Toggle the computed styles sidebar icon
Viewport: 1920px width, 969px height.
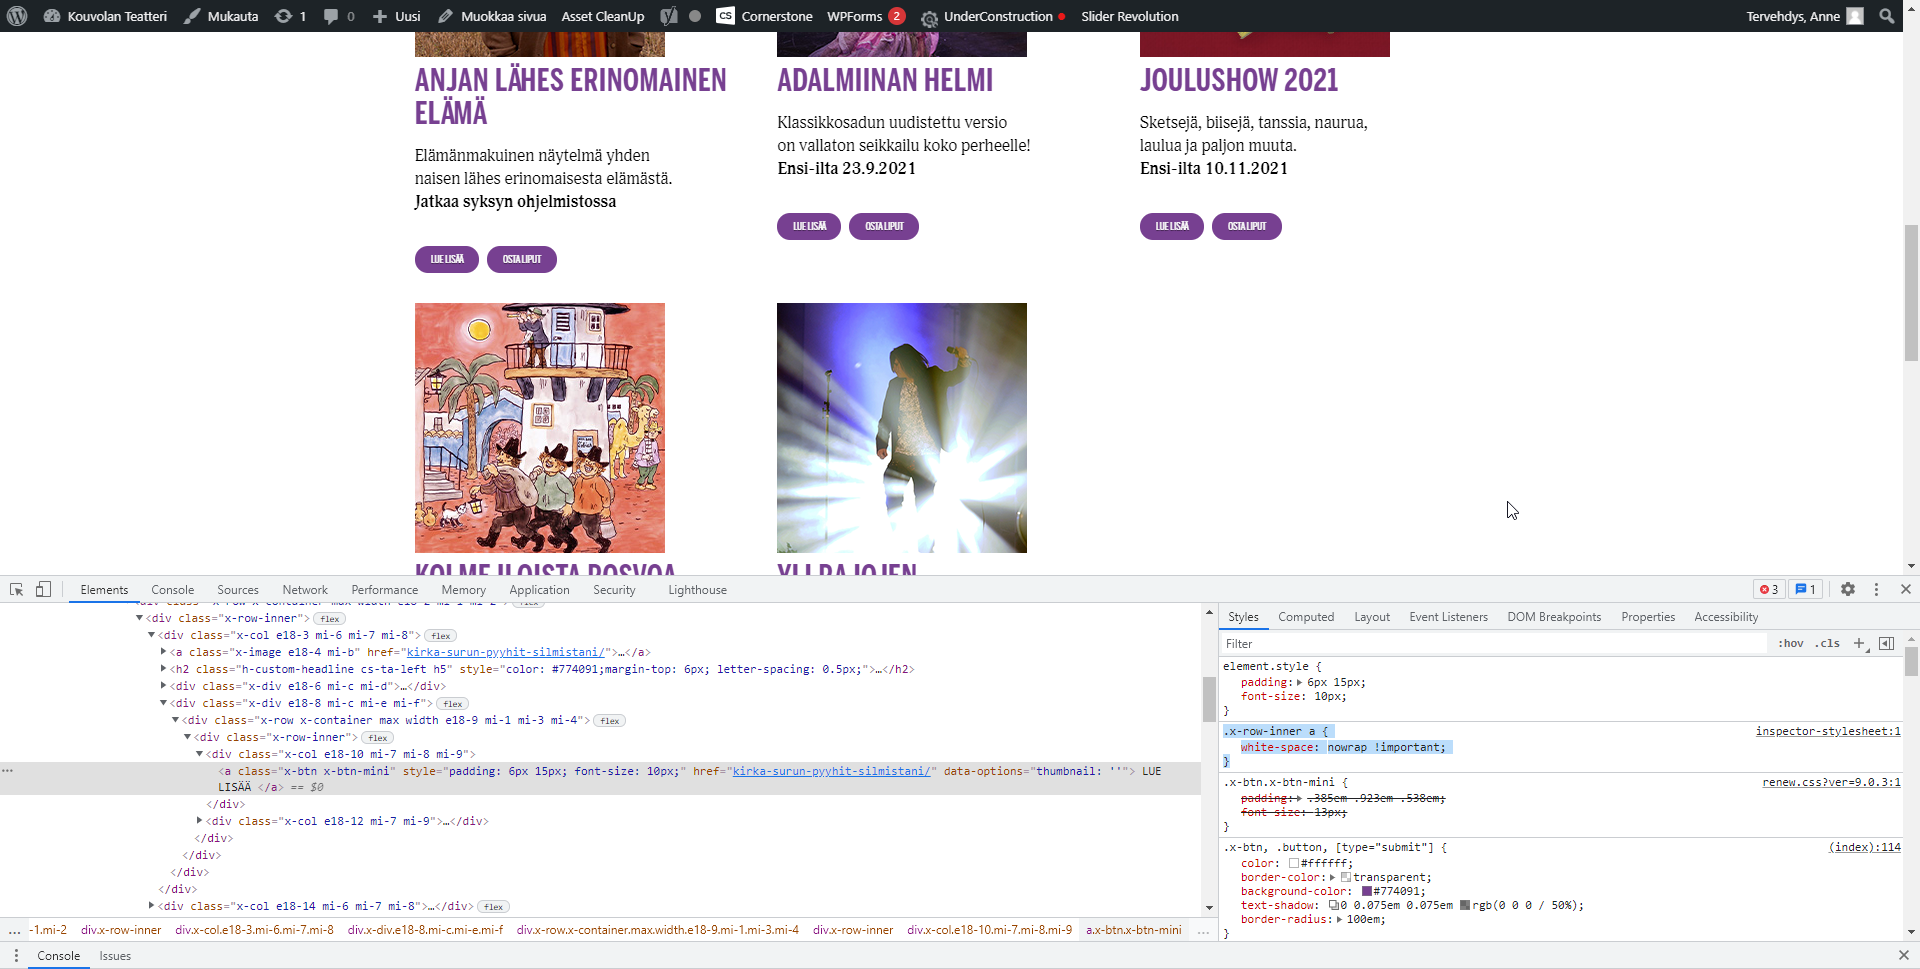(x=1886, y=644)
